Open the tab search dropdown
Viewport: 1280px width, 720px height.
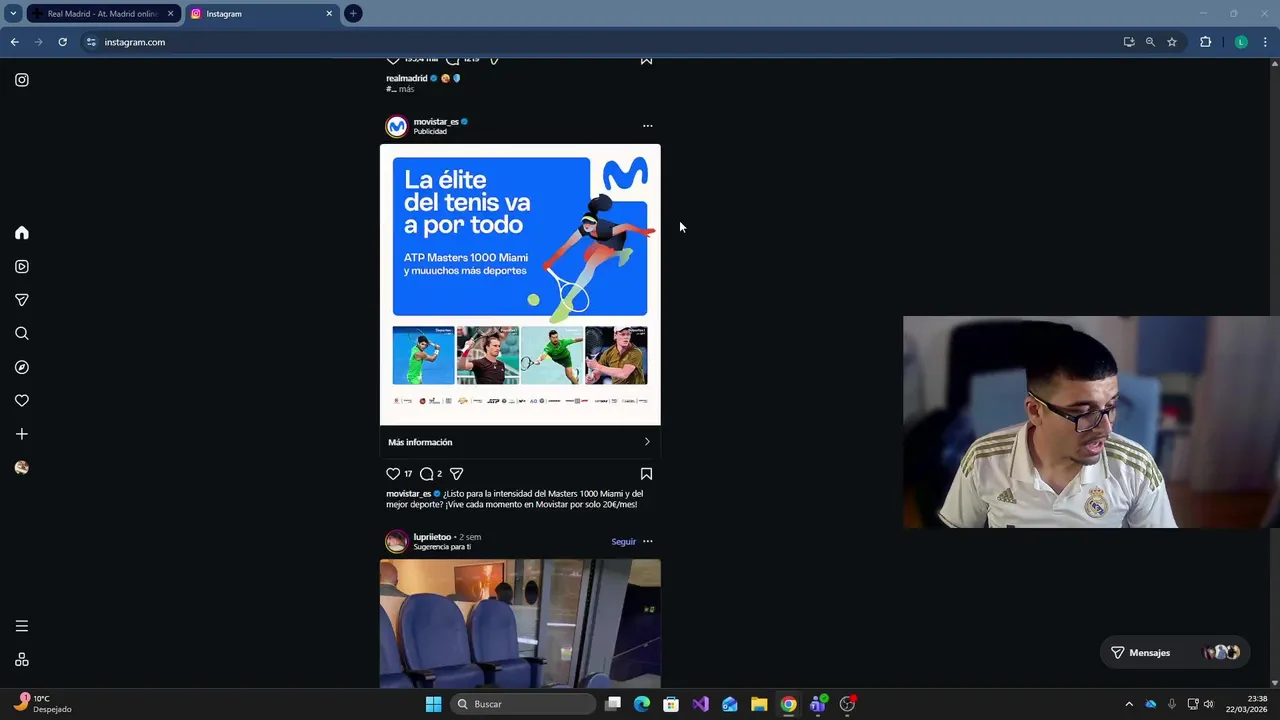coord(13,14)
